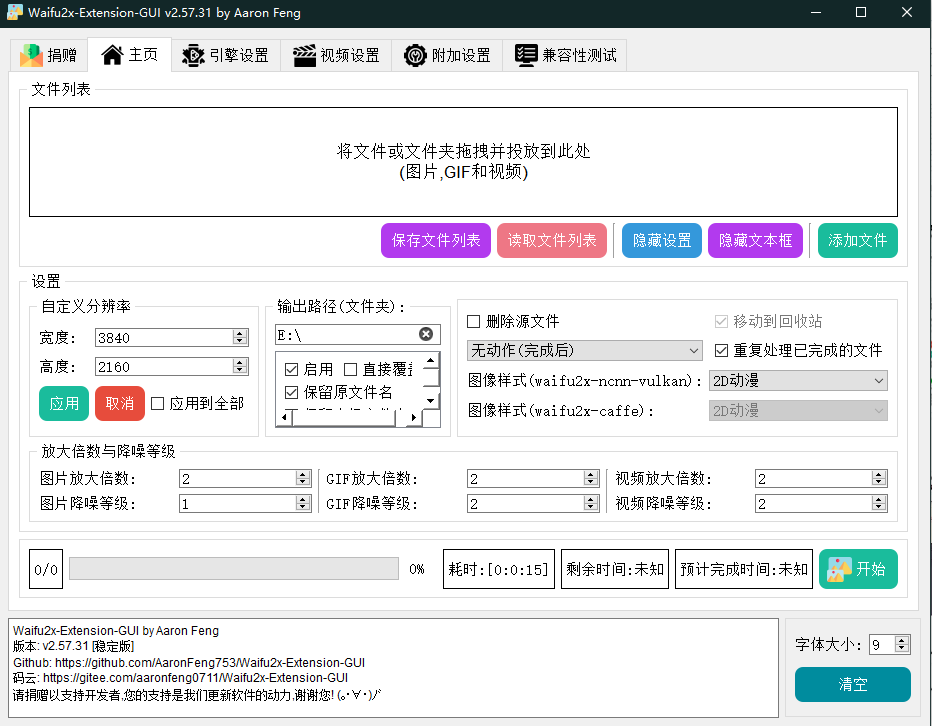Click the file list drop area
Image resolution: width=932 pixels, height=726 pixels.
[463, 162]
